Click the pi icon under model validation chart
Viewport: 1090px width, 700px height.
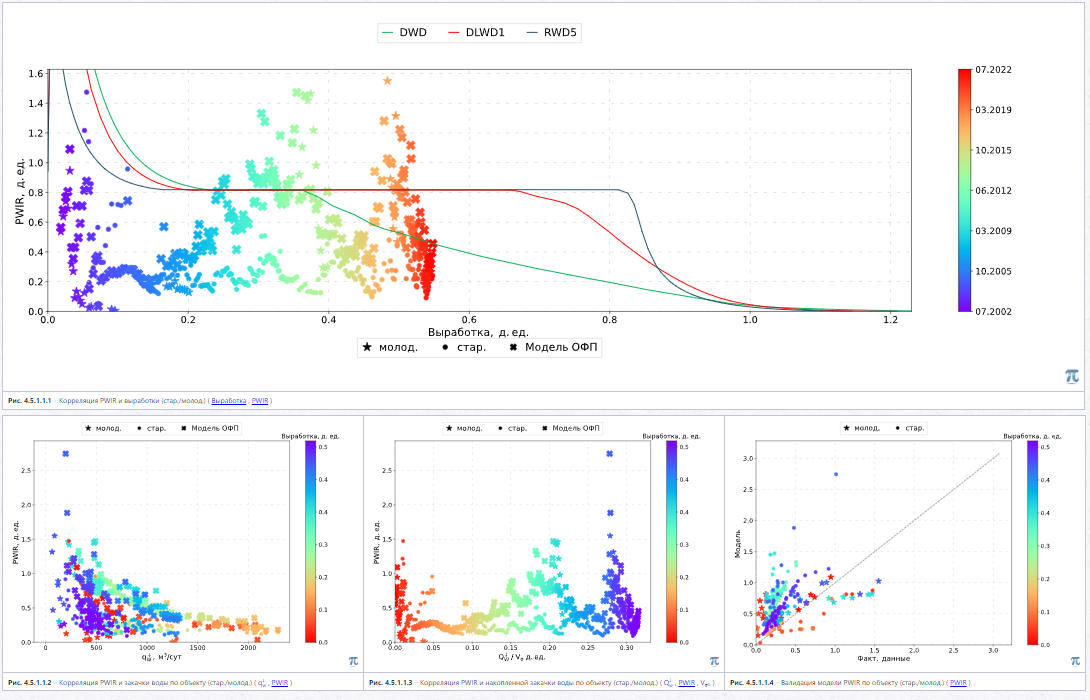(1075, 660)
